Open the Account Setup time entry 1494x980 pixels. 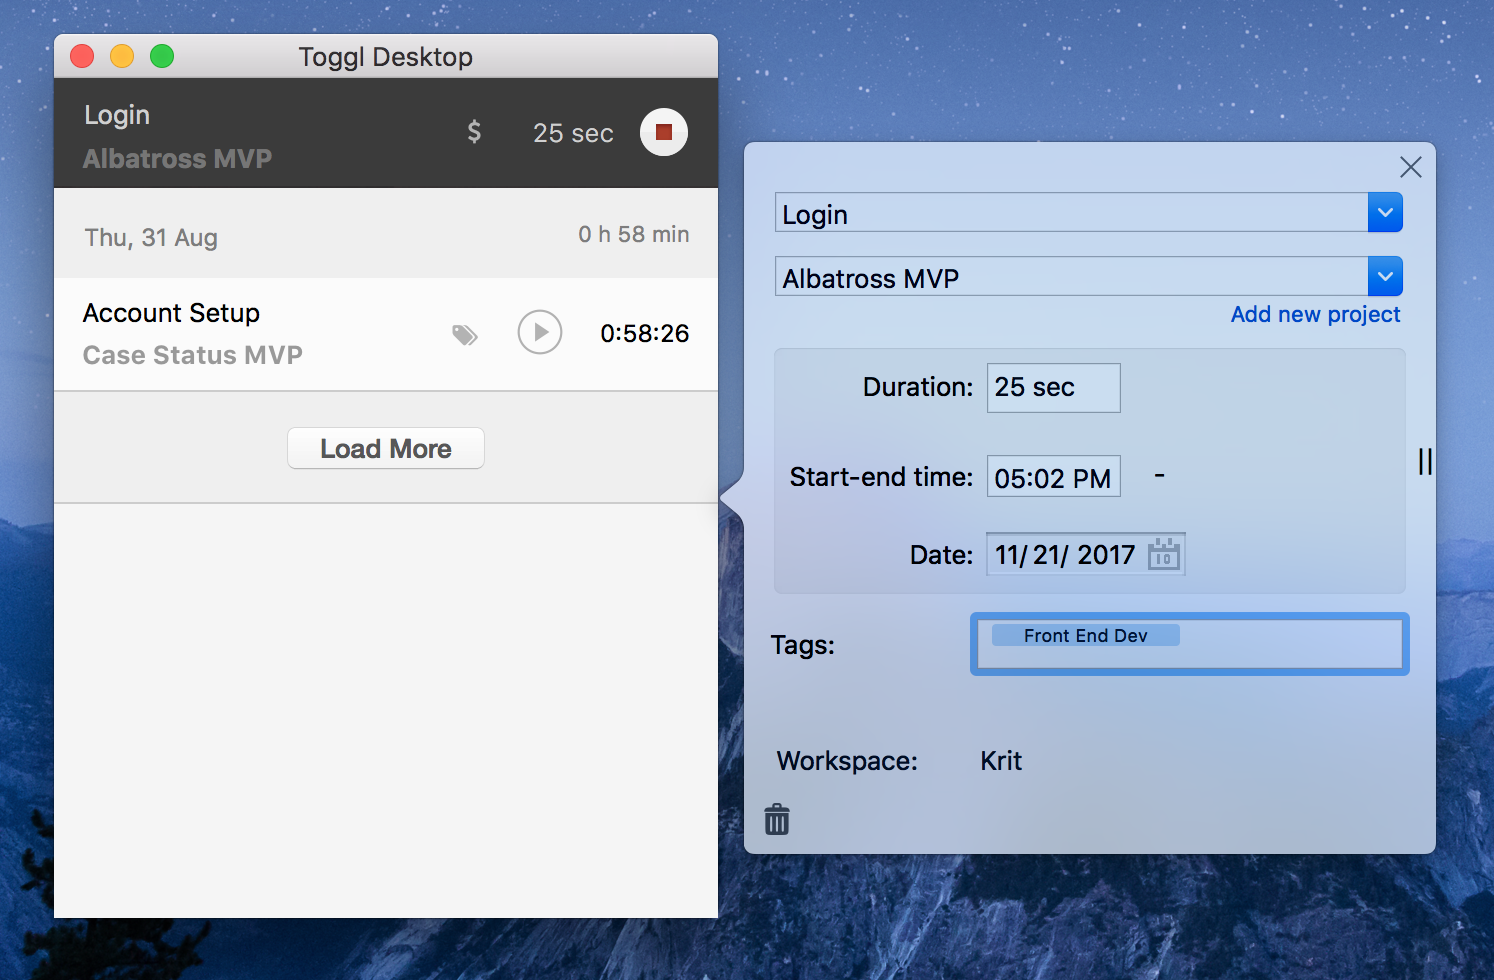pyautogui.click(x=386, y=334)
